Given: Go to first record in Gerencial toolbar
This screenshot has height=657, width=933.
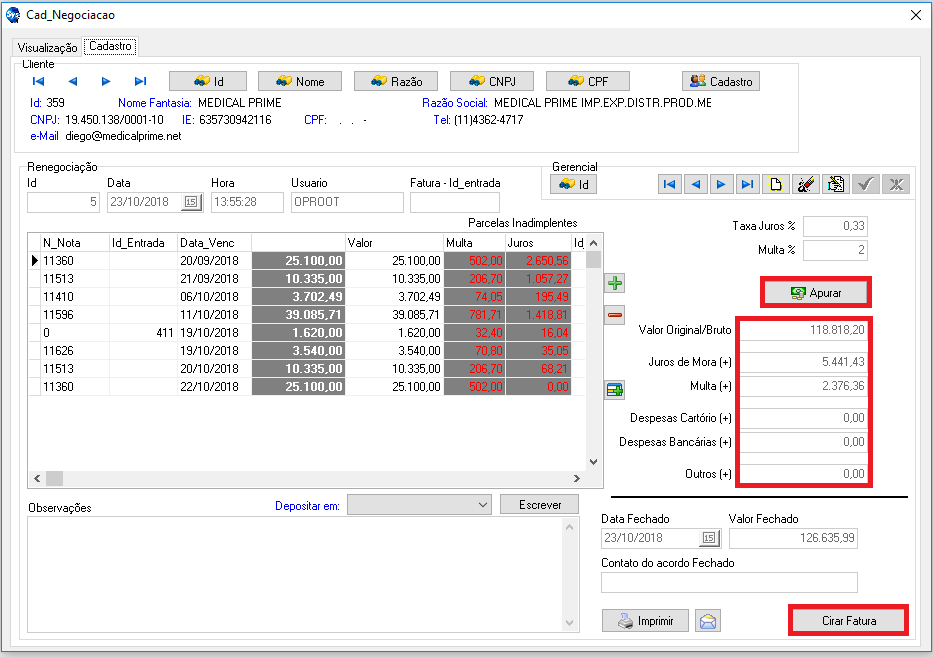Looking at the screenshot, I should [x=669, y=184].
